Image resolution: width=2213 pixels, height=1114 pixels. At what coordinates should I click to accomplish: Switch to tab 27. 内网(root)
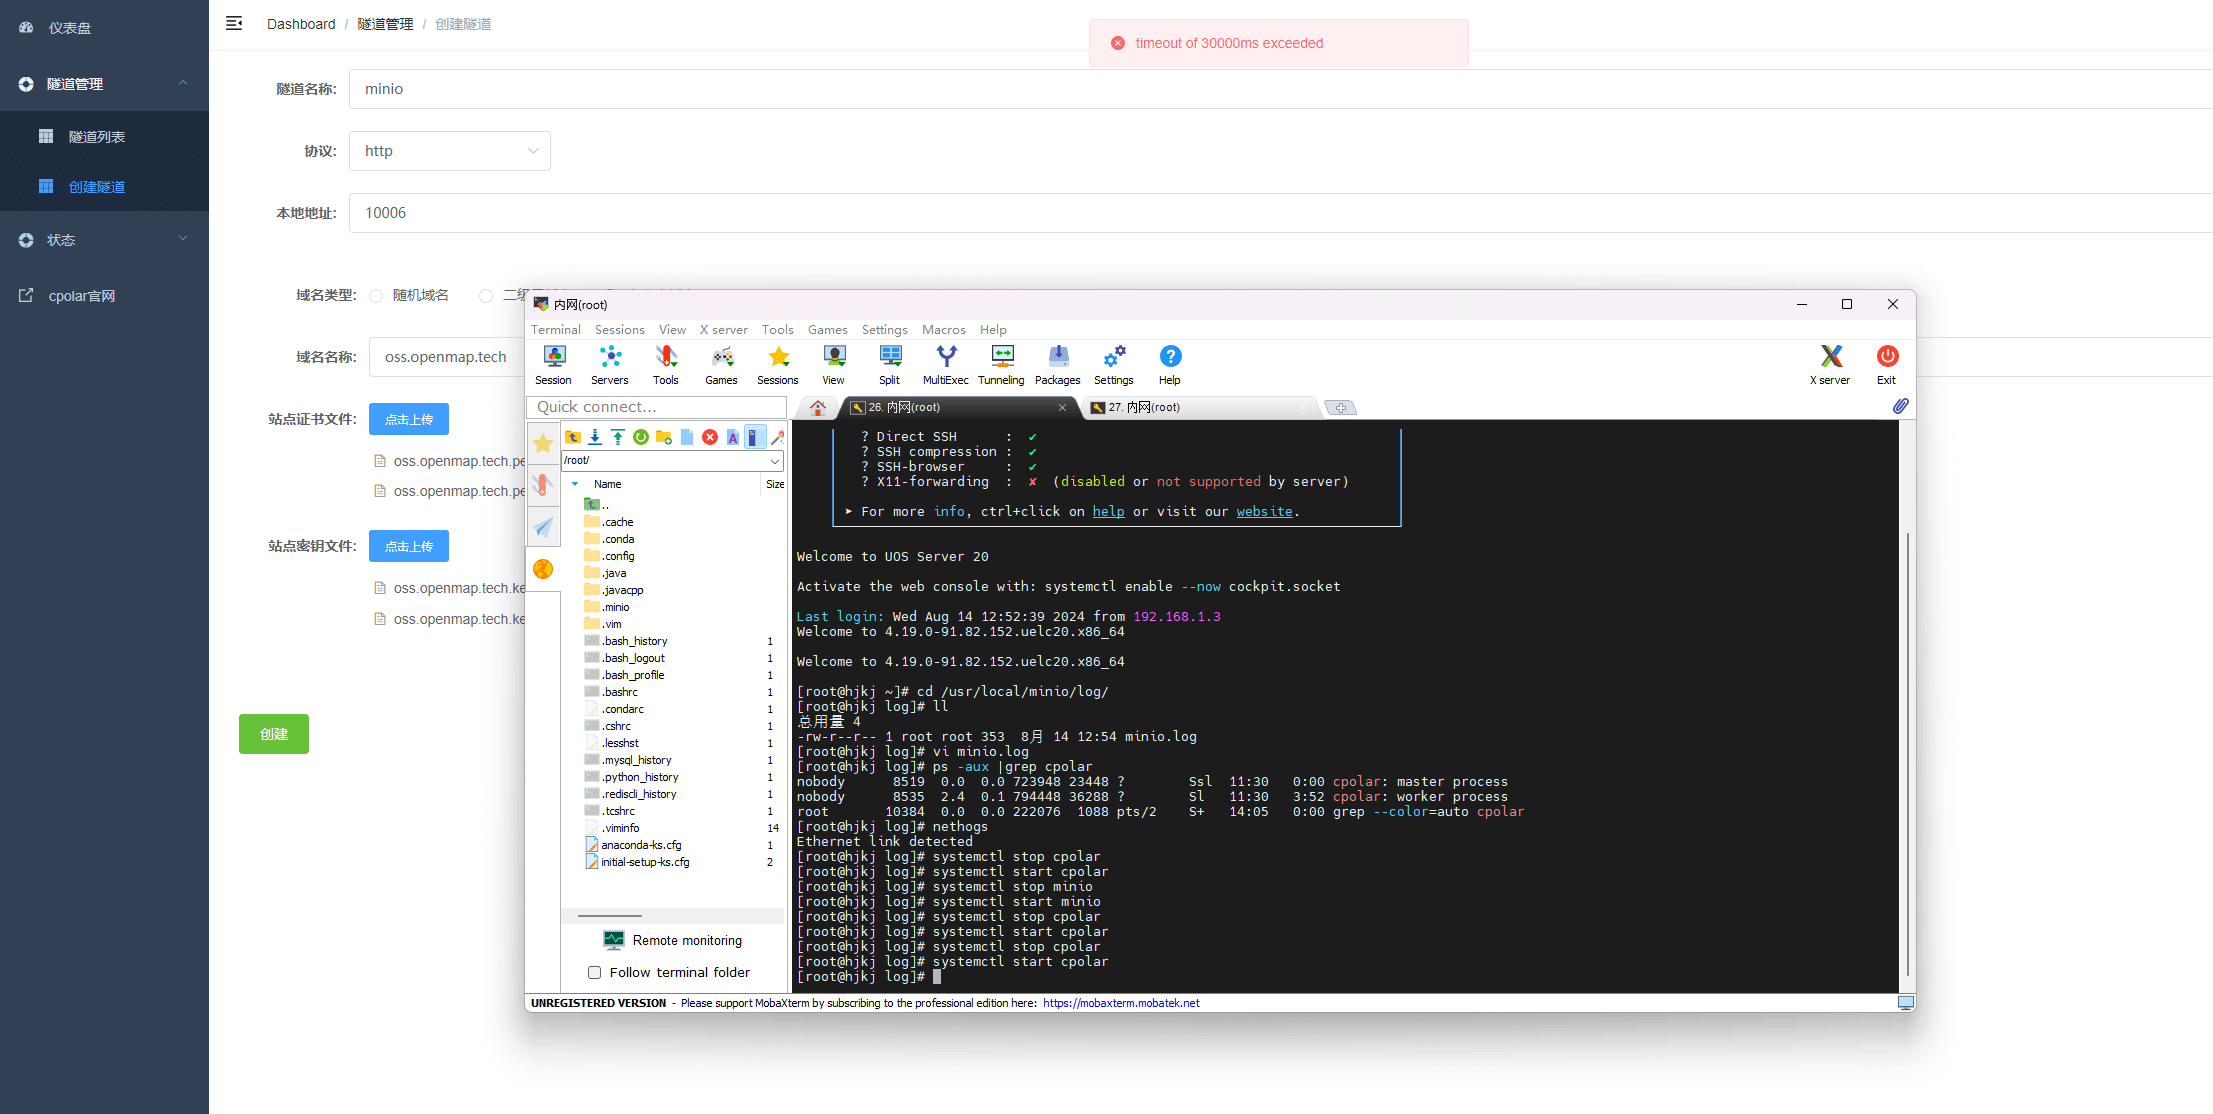pyautogui.click(x=1144, y=407)
